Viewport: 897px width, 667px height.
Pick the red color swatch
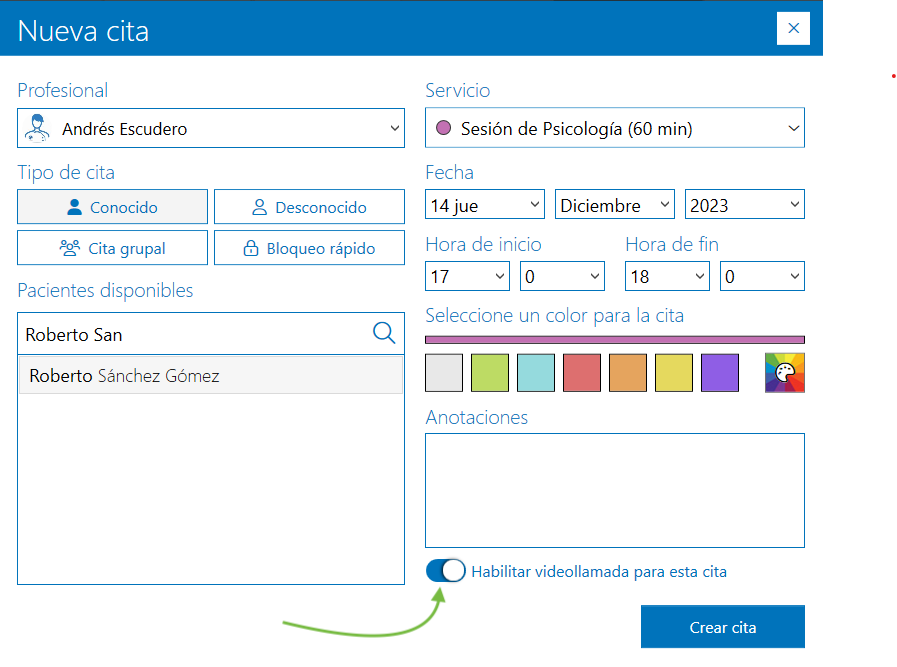click(582, 373)
